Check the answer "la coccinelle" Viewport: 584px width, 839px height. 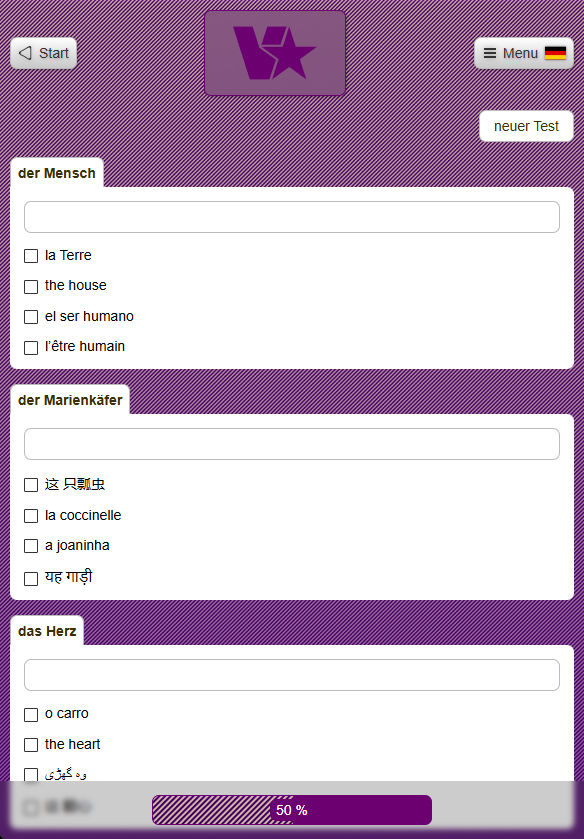coord(31,516)
